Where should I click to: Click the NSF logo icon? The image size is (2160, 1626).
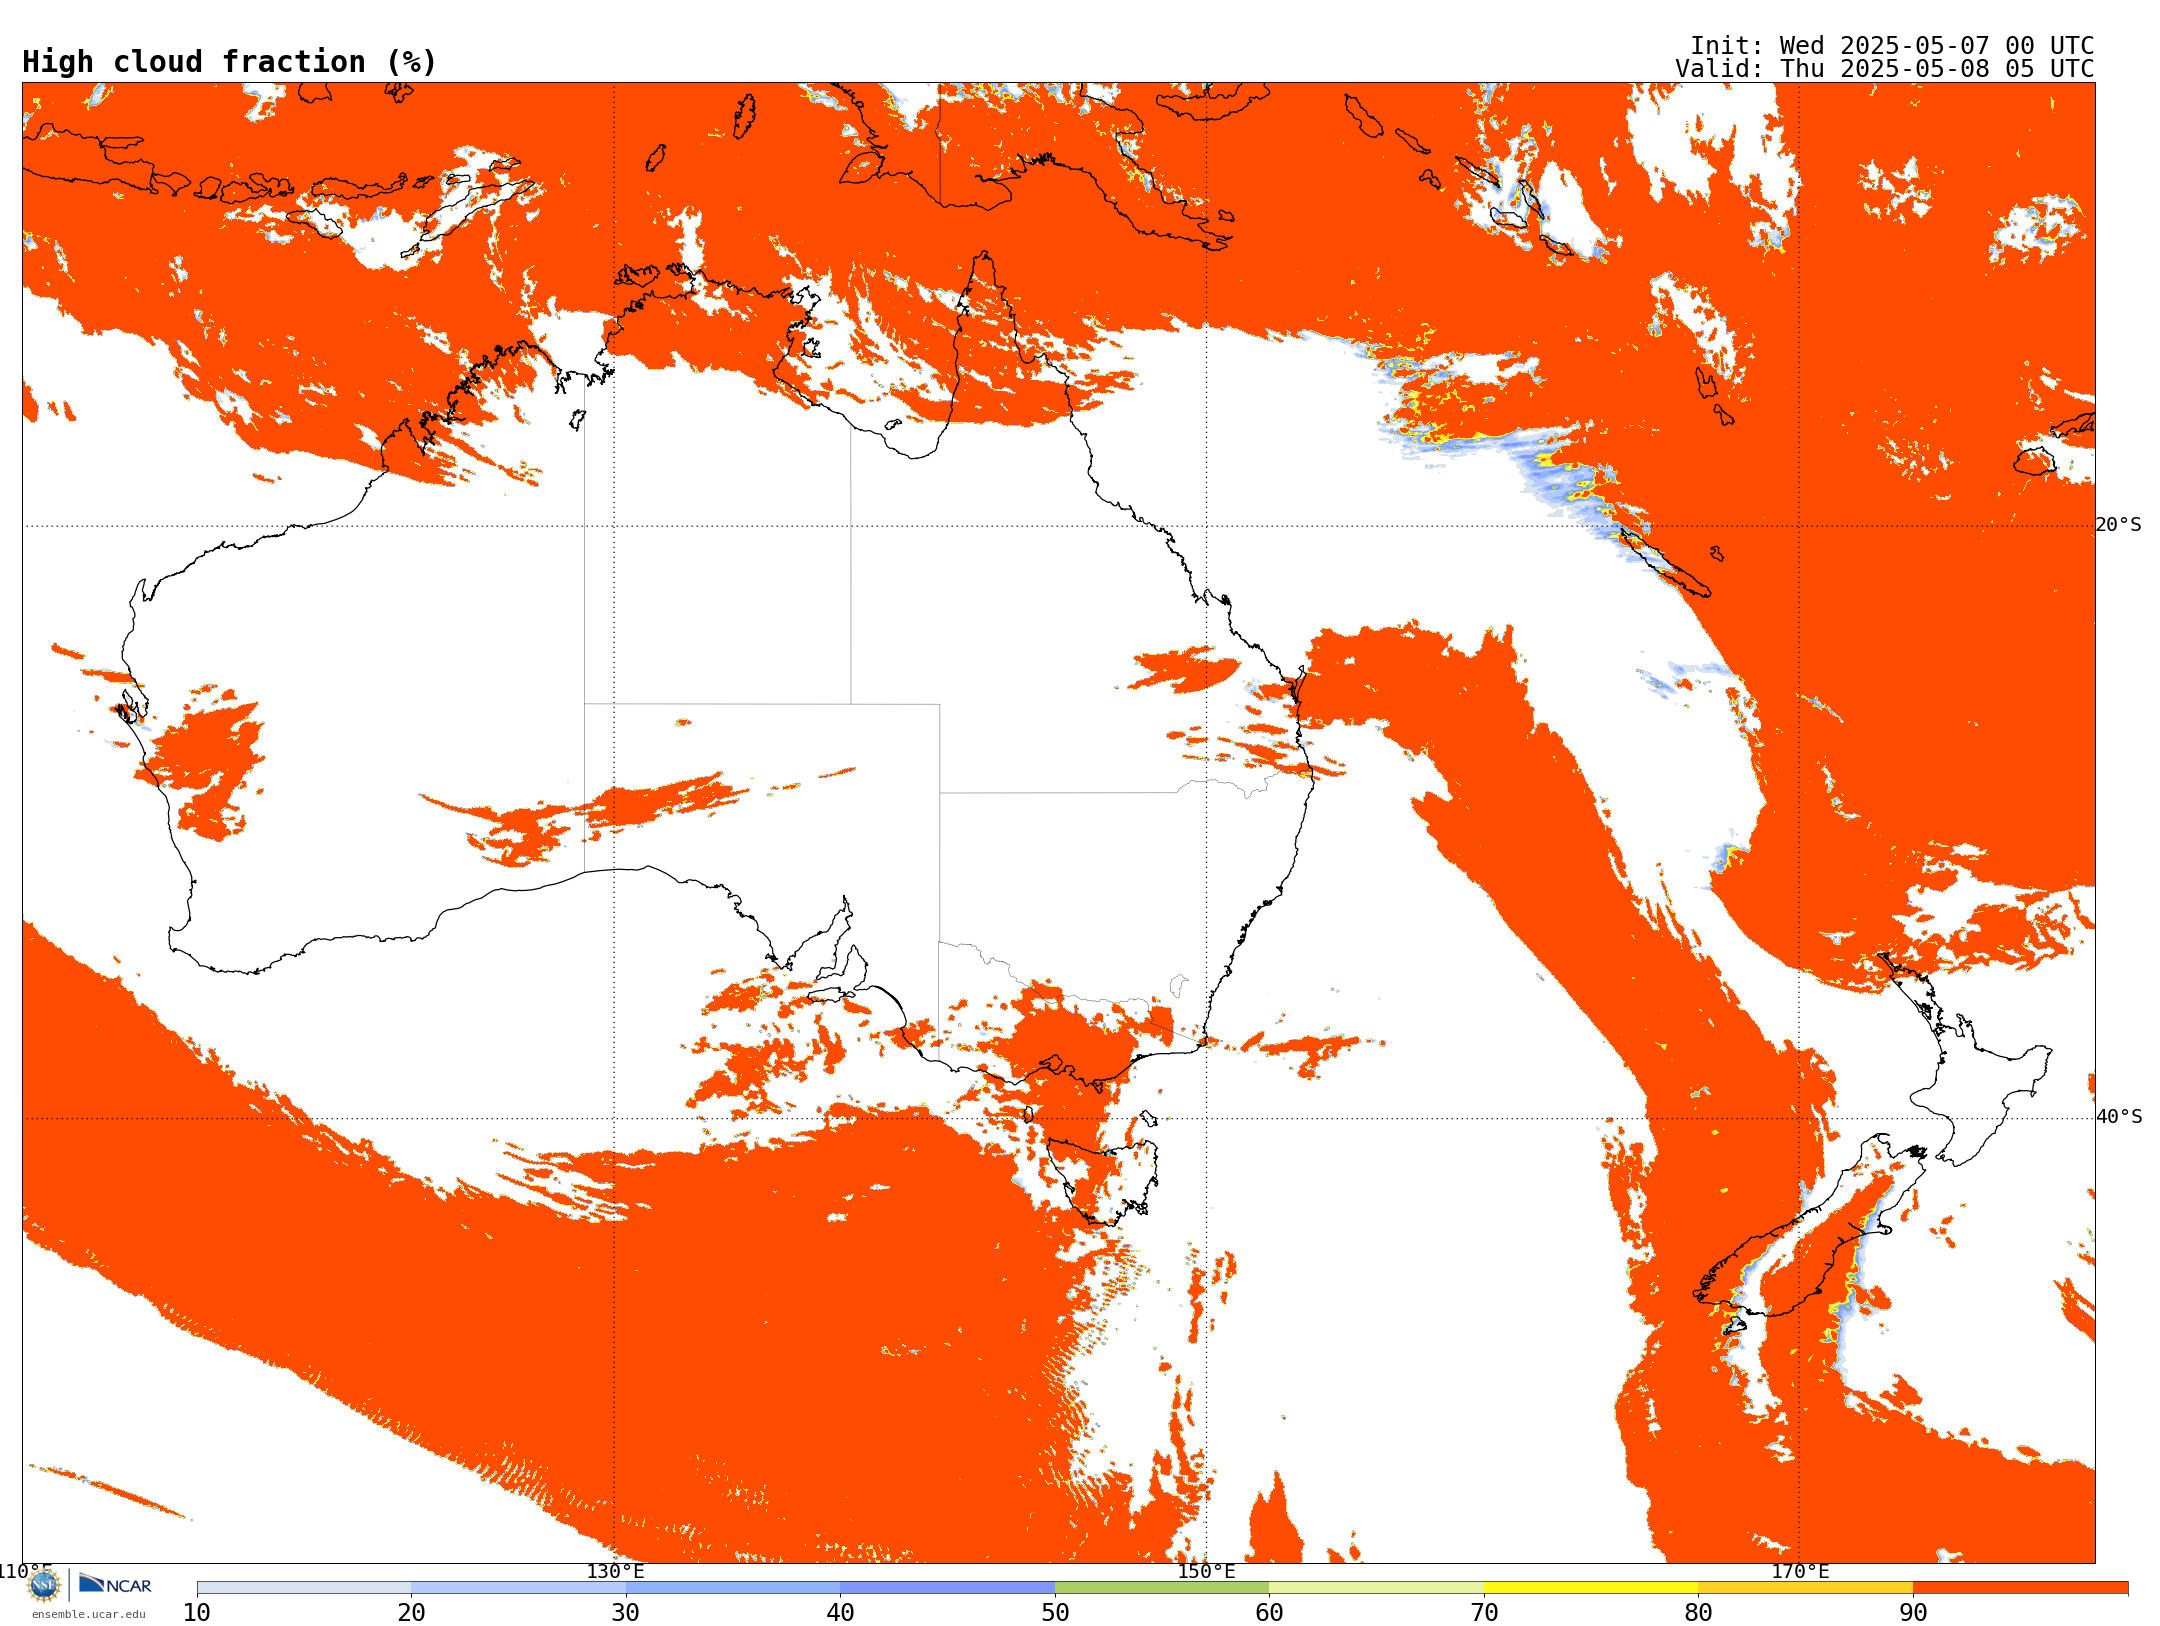tap(44, 1585)
